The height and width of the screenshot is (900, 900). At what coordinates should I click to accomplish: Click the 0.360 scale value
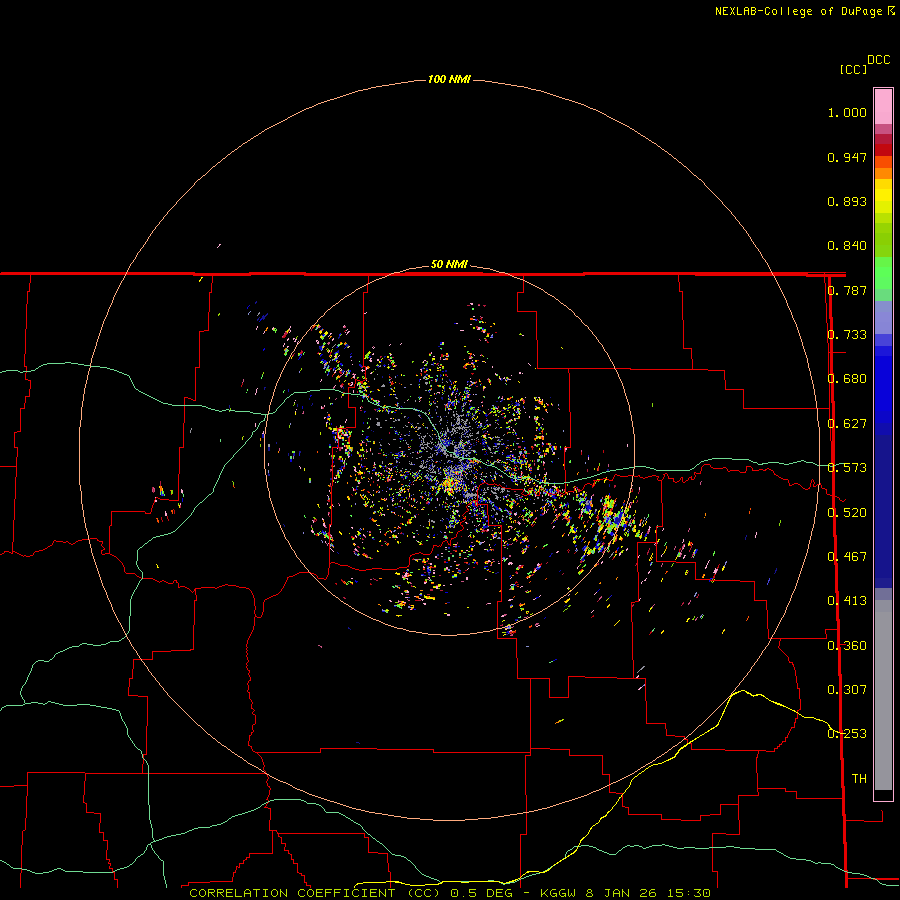(x=847, y=646)
